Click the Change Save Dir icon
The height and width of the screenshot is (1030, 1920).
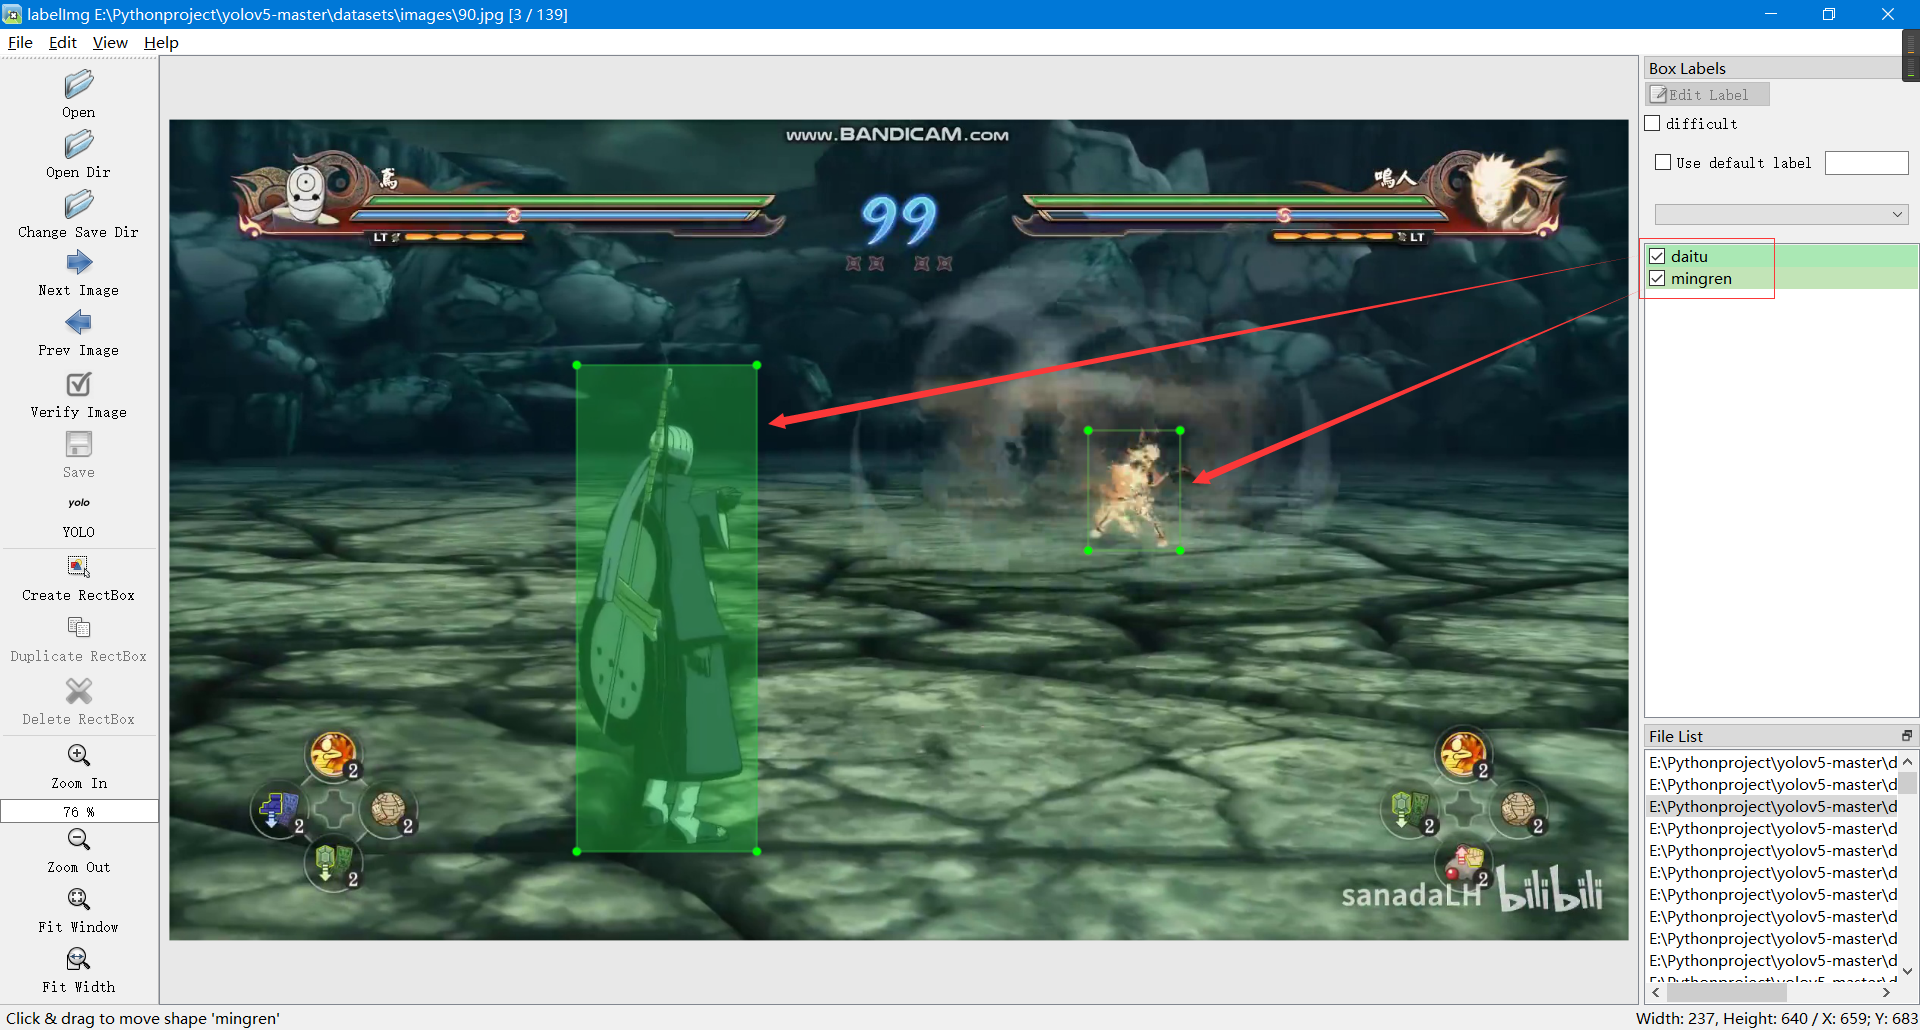pos(78,206)
